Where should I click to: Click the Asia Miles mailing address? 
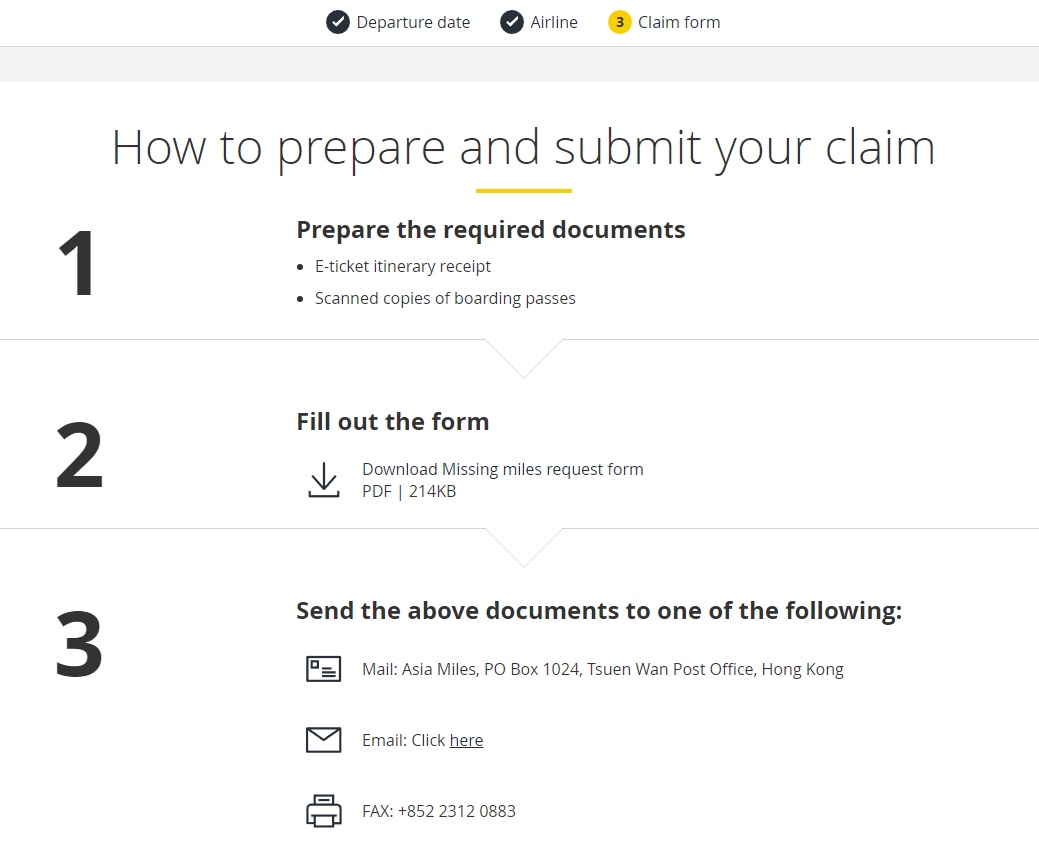(602, 669)
